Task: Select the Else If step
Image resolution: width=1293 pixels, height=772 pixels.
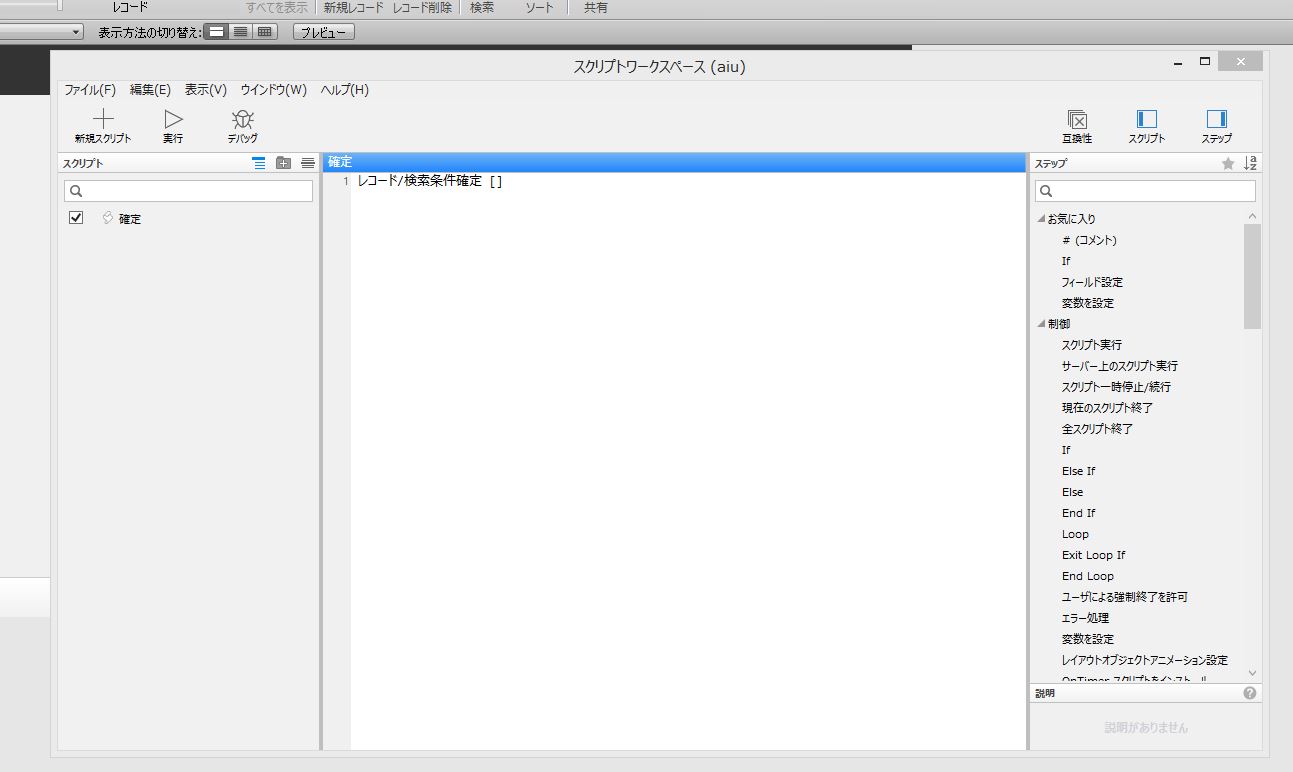Action: (x=1078, y=471)
